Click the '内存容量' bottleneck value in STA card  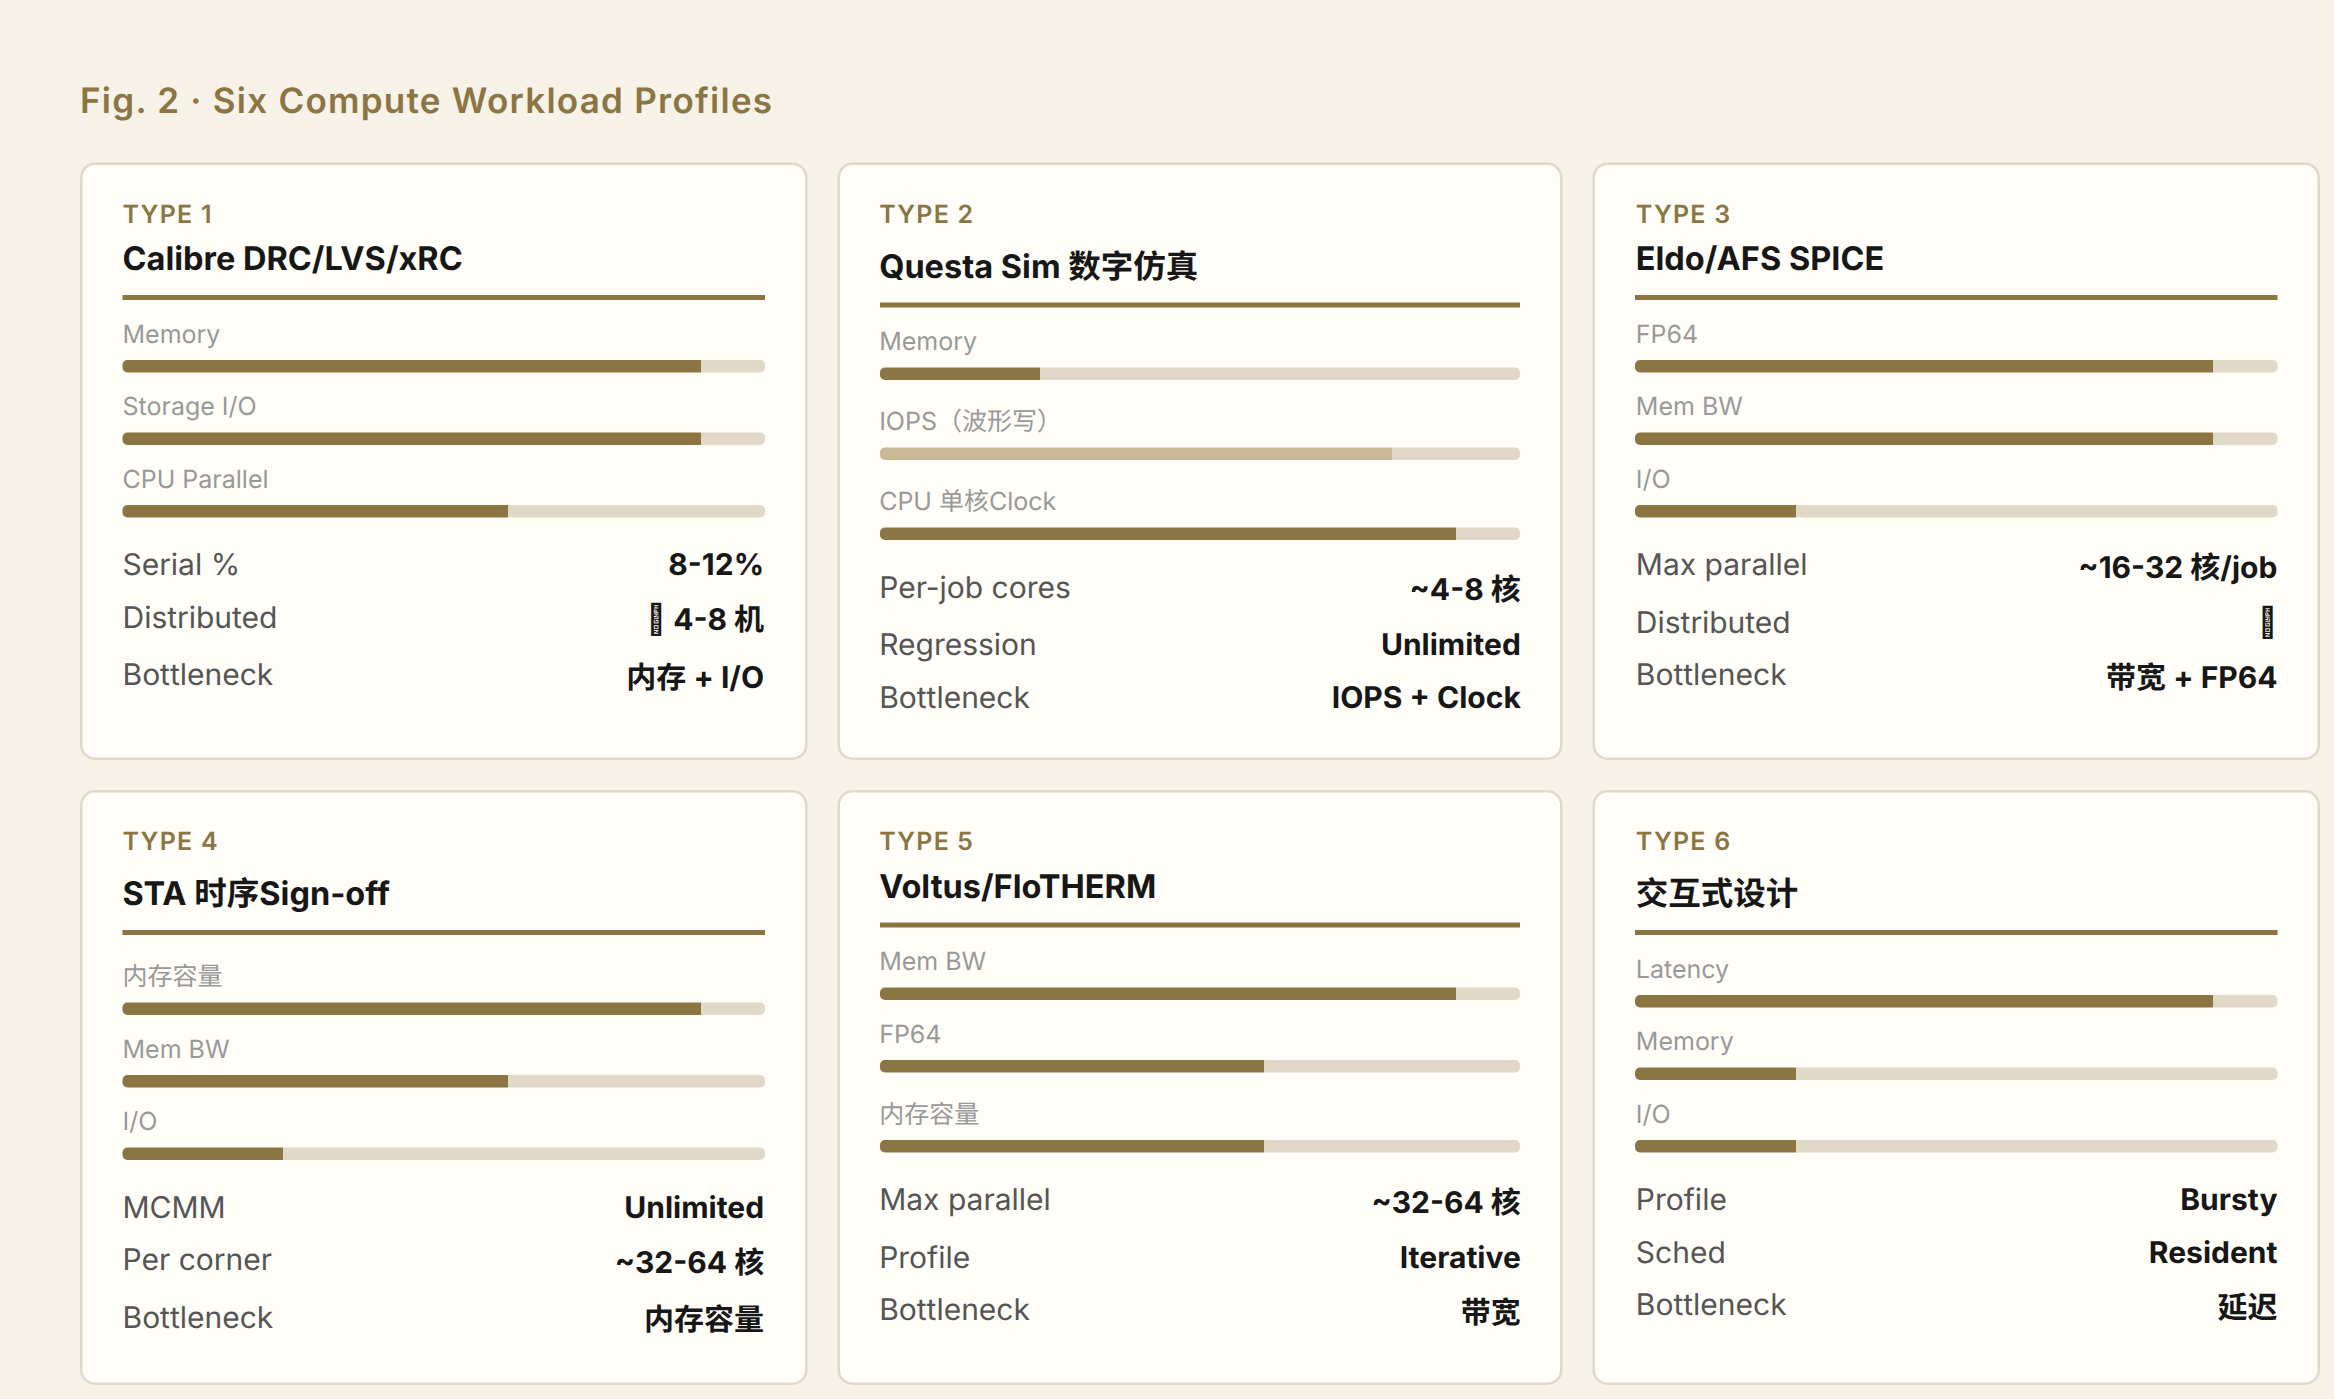704,1319
